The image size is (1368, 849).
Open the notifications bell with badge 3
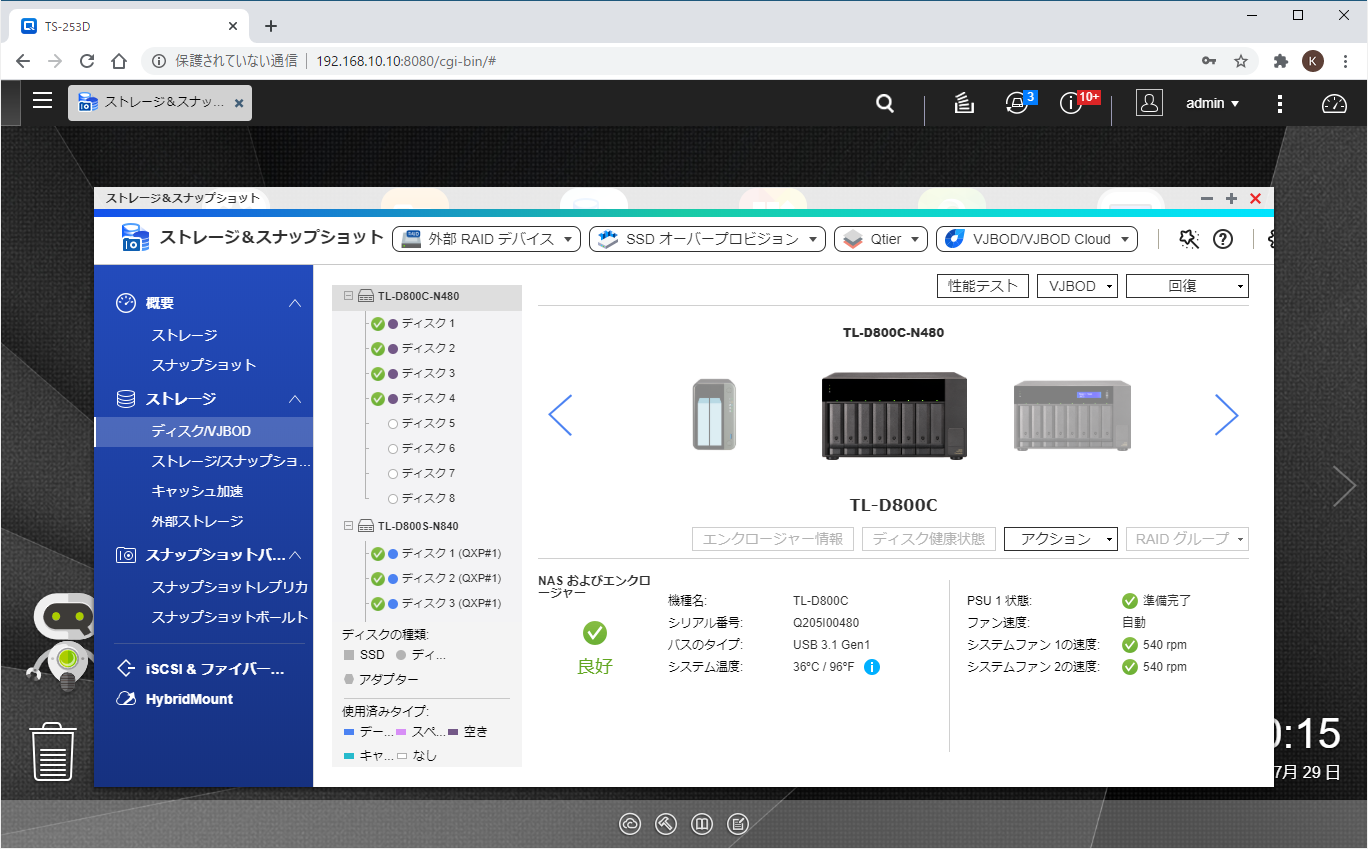(1017, 103)
